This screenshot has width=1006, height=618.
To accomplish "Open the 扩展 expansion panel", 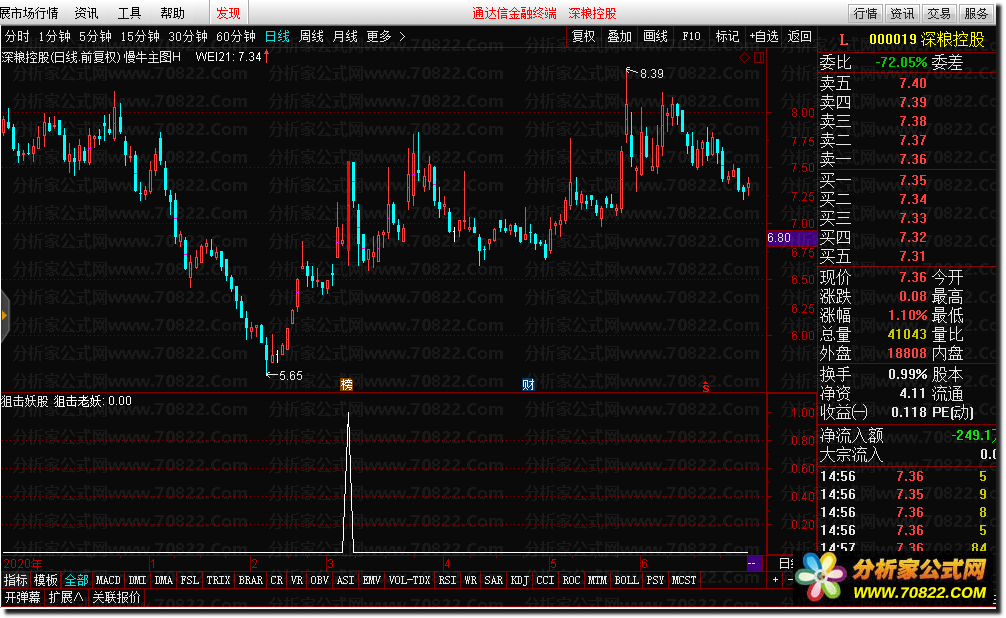I will click(x=66, y=597).
